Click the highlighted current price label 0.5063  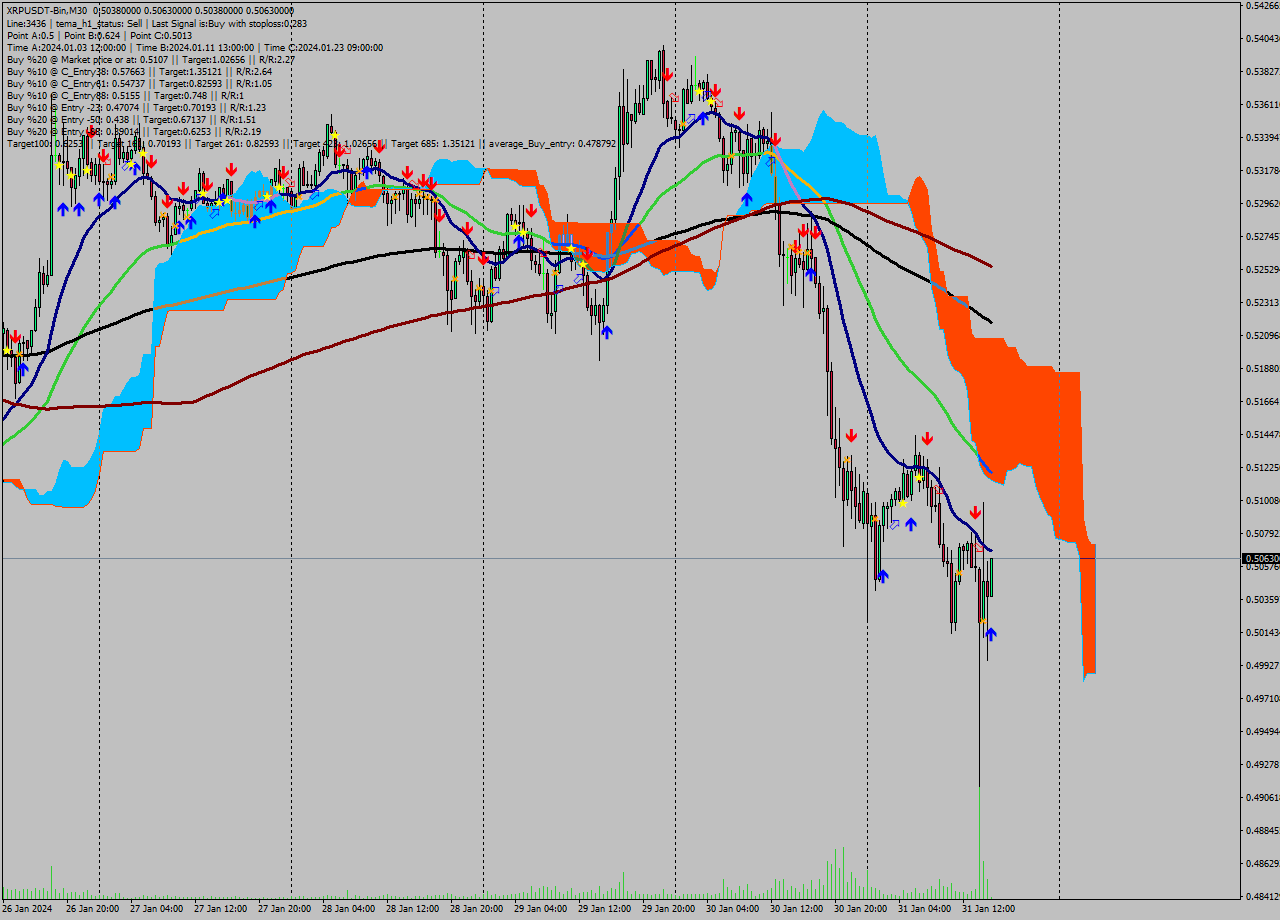click(x=1260, y=558)
